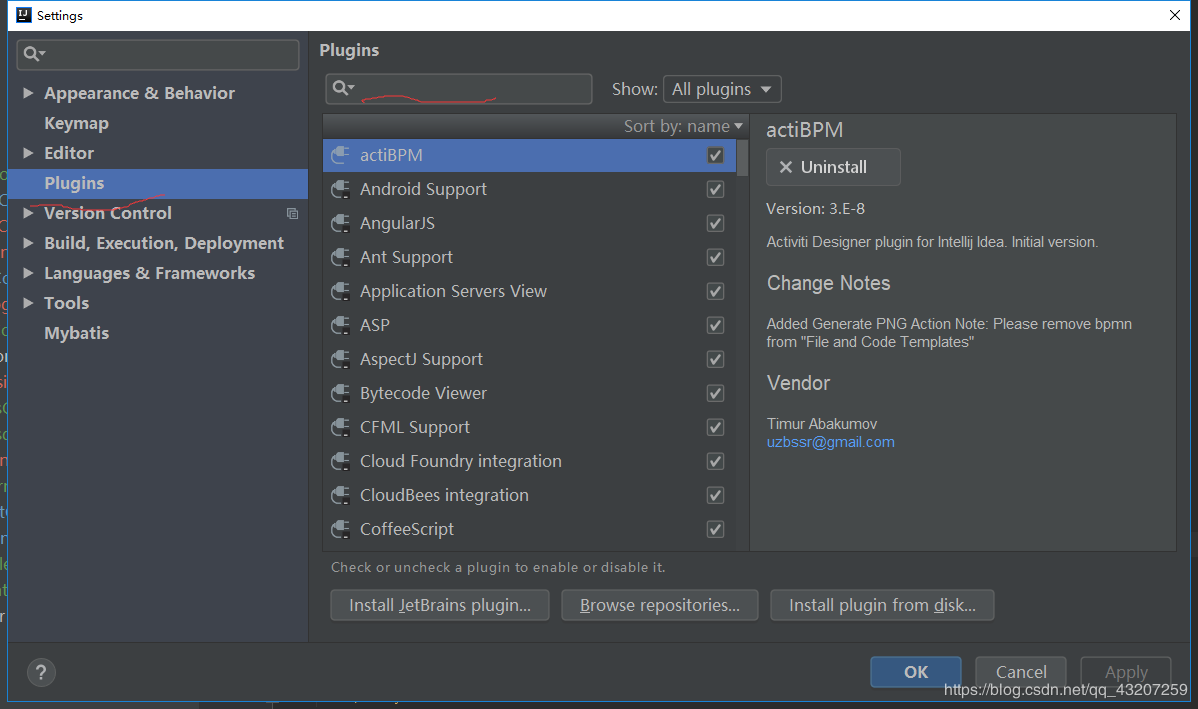Uncheck the Ant Support plugin
The height and width of the screenshot is (709, 1198).
click(x=715, y=257)
